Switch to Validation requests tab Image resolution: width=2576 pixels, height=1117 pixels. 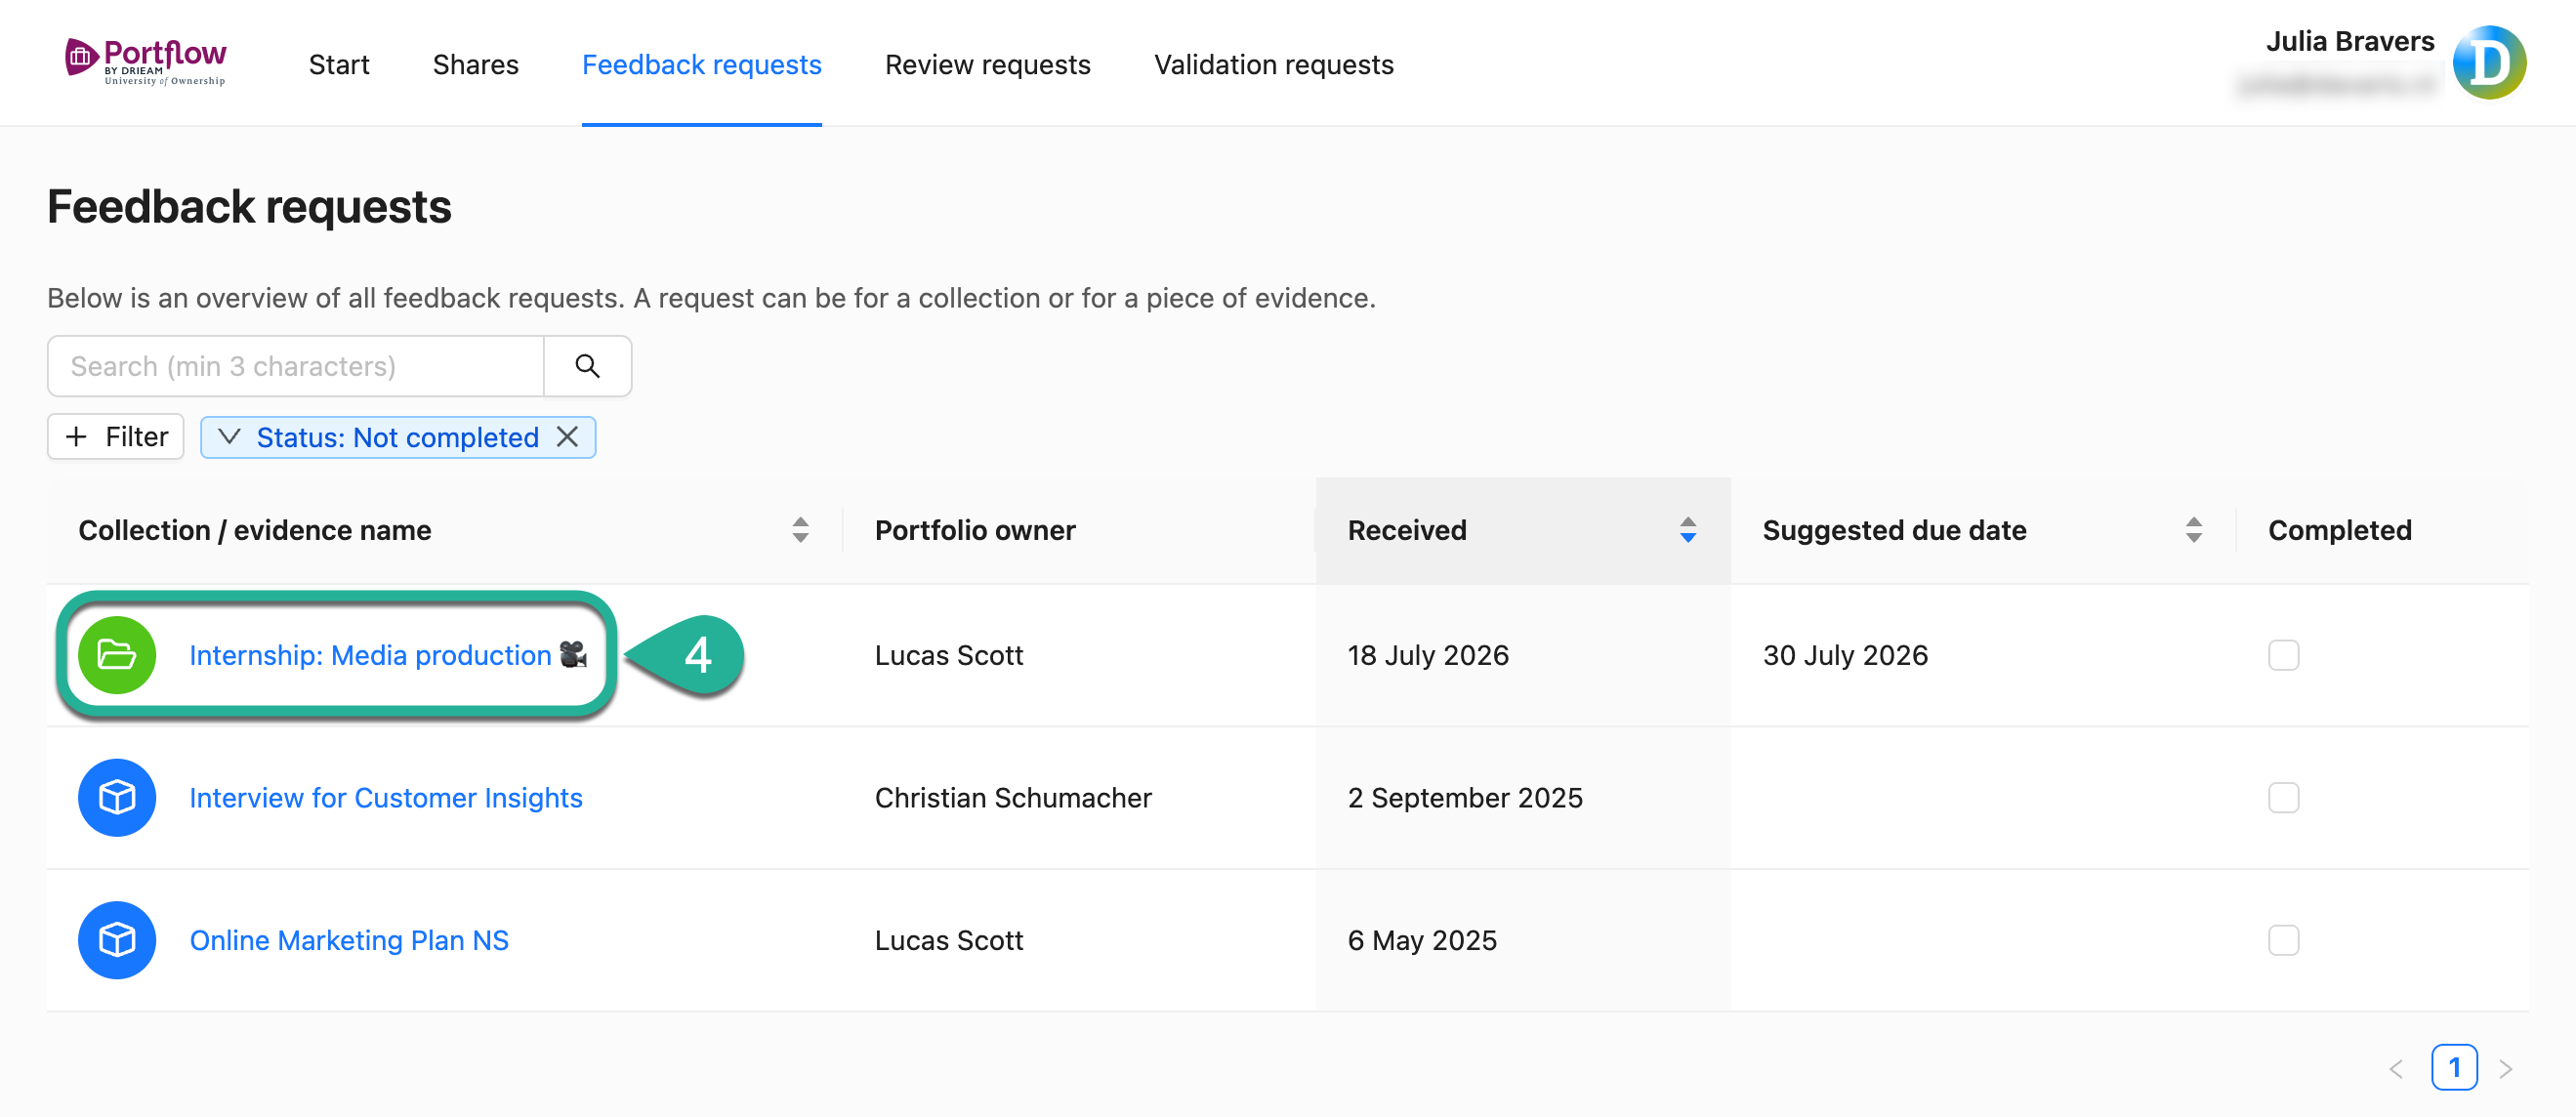[1274, 65]
